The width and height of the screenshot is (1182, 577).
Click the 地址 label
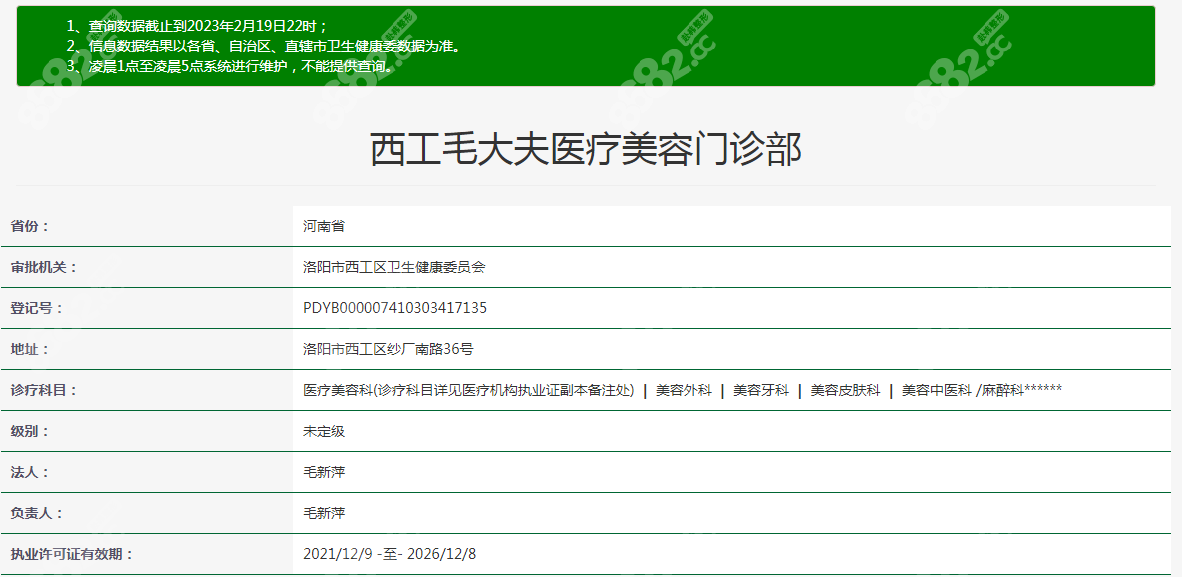(29, 349)
